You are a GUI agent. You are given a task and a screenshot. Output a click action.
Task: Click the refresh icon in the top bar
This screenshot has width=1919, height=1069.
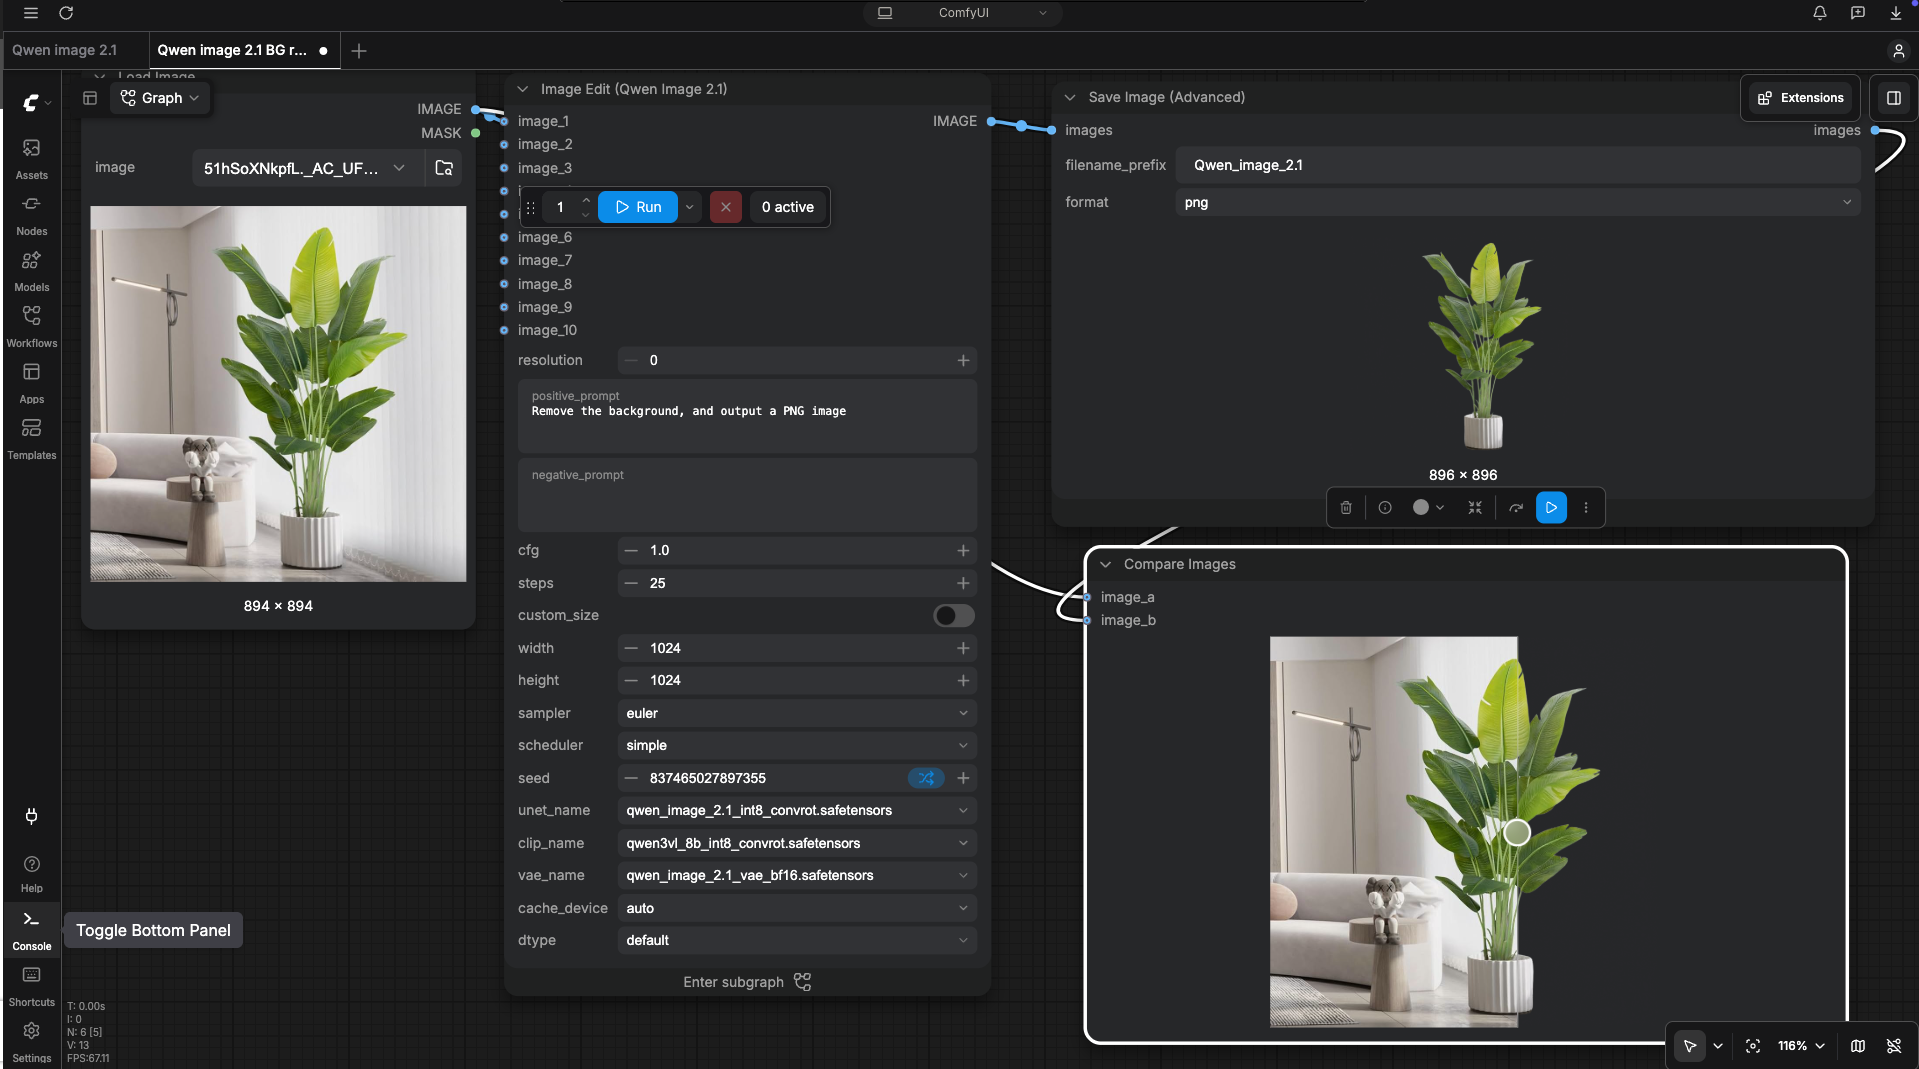[66, 13]
